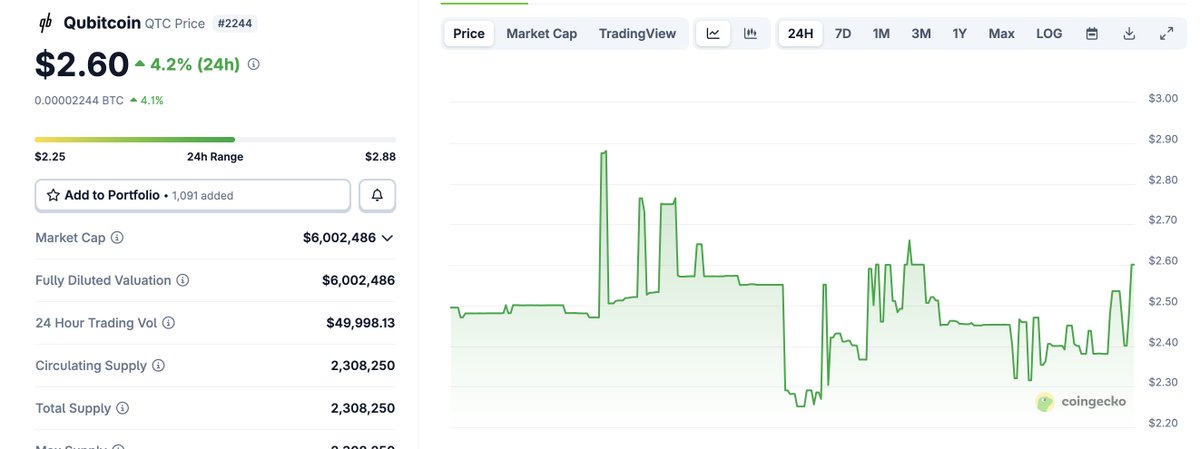This screenshot has width=1200, height=449.
Task: Open the Total Supply info icon
Action: pyautogui.click(x=122, y=409)
